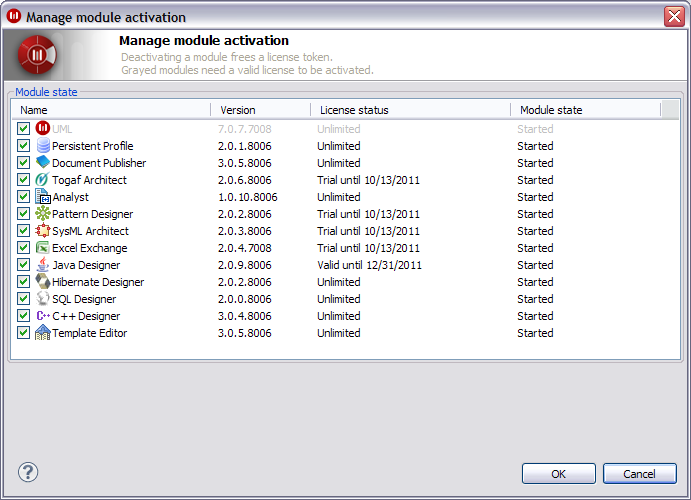
Task: Confirm changes with the OK button
Action: pyautogui.click(x=558, y=474)
